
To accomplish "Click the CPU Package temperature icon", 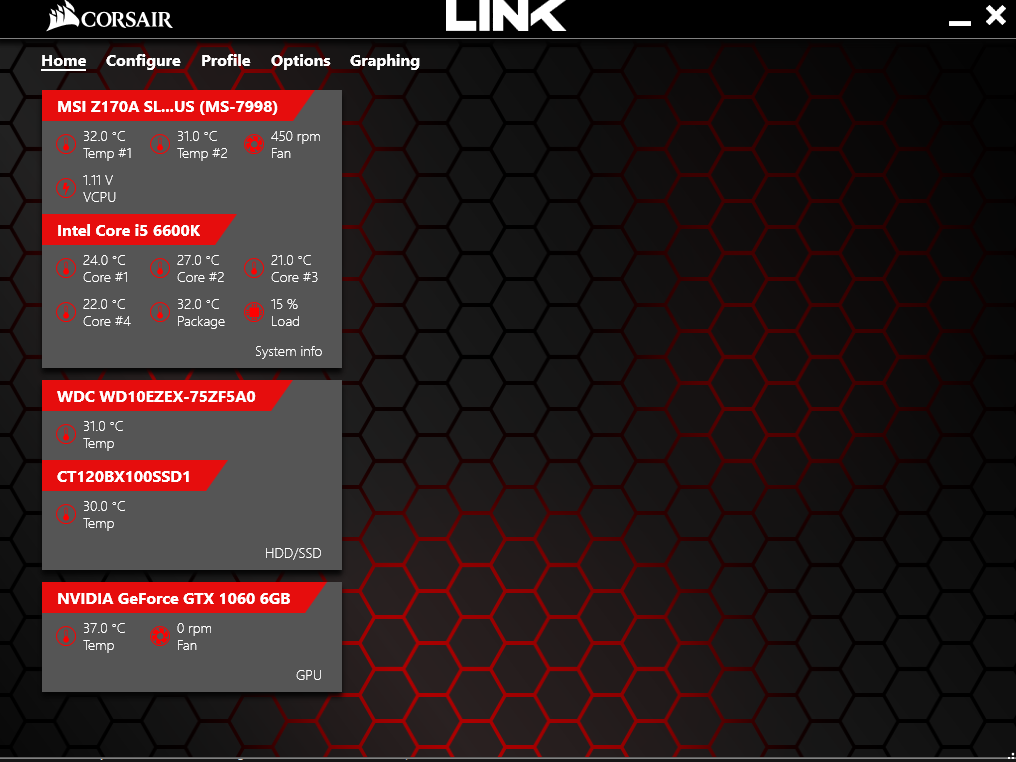I will (159, 312).
